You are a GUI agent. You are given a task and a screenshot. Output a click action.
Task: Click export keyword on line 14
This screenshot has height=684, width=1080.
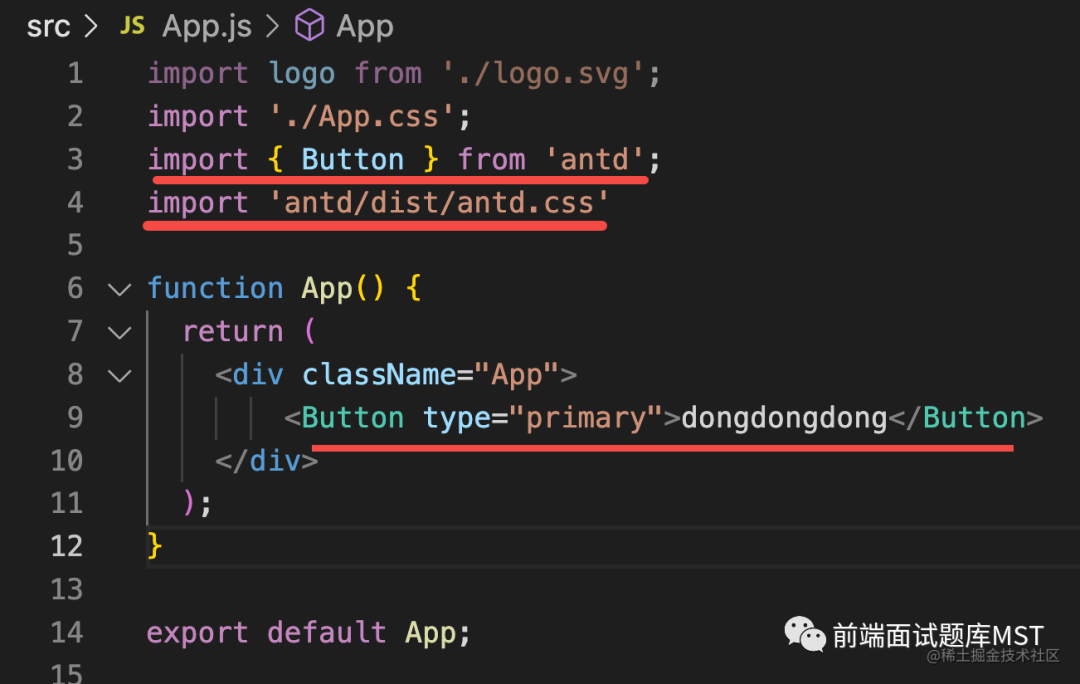tap(198, 633)
